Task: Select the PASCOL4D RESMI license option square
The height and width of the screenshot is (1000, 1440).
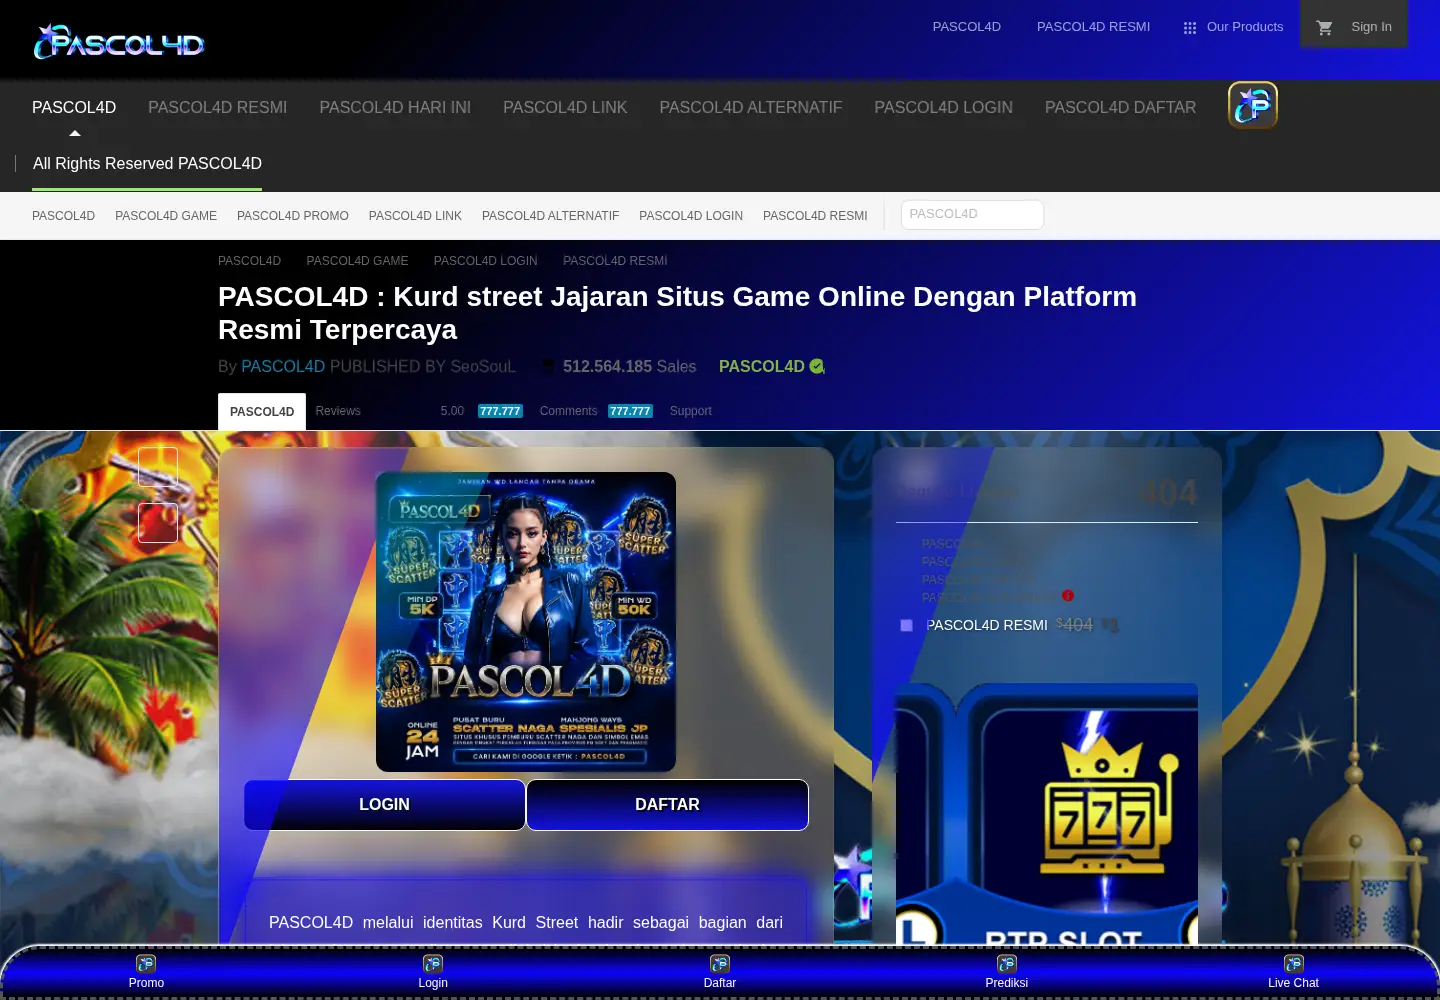Action: click(x=907, y=625)
